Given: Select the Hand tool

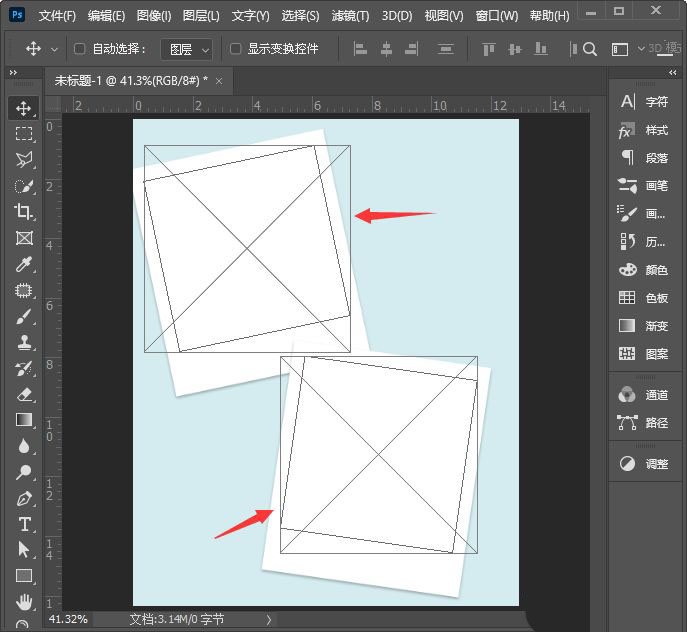Looking at the screenshot, I should pyautogui.click(x=24, y=602).
